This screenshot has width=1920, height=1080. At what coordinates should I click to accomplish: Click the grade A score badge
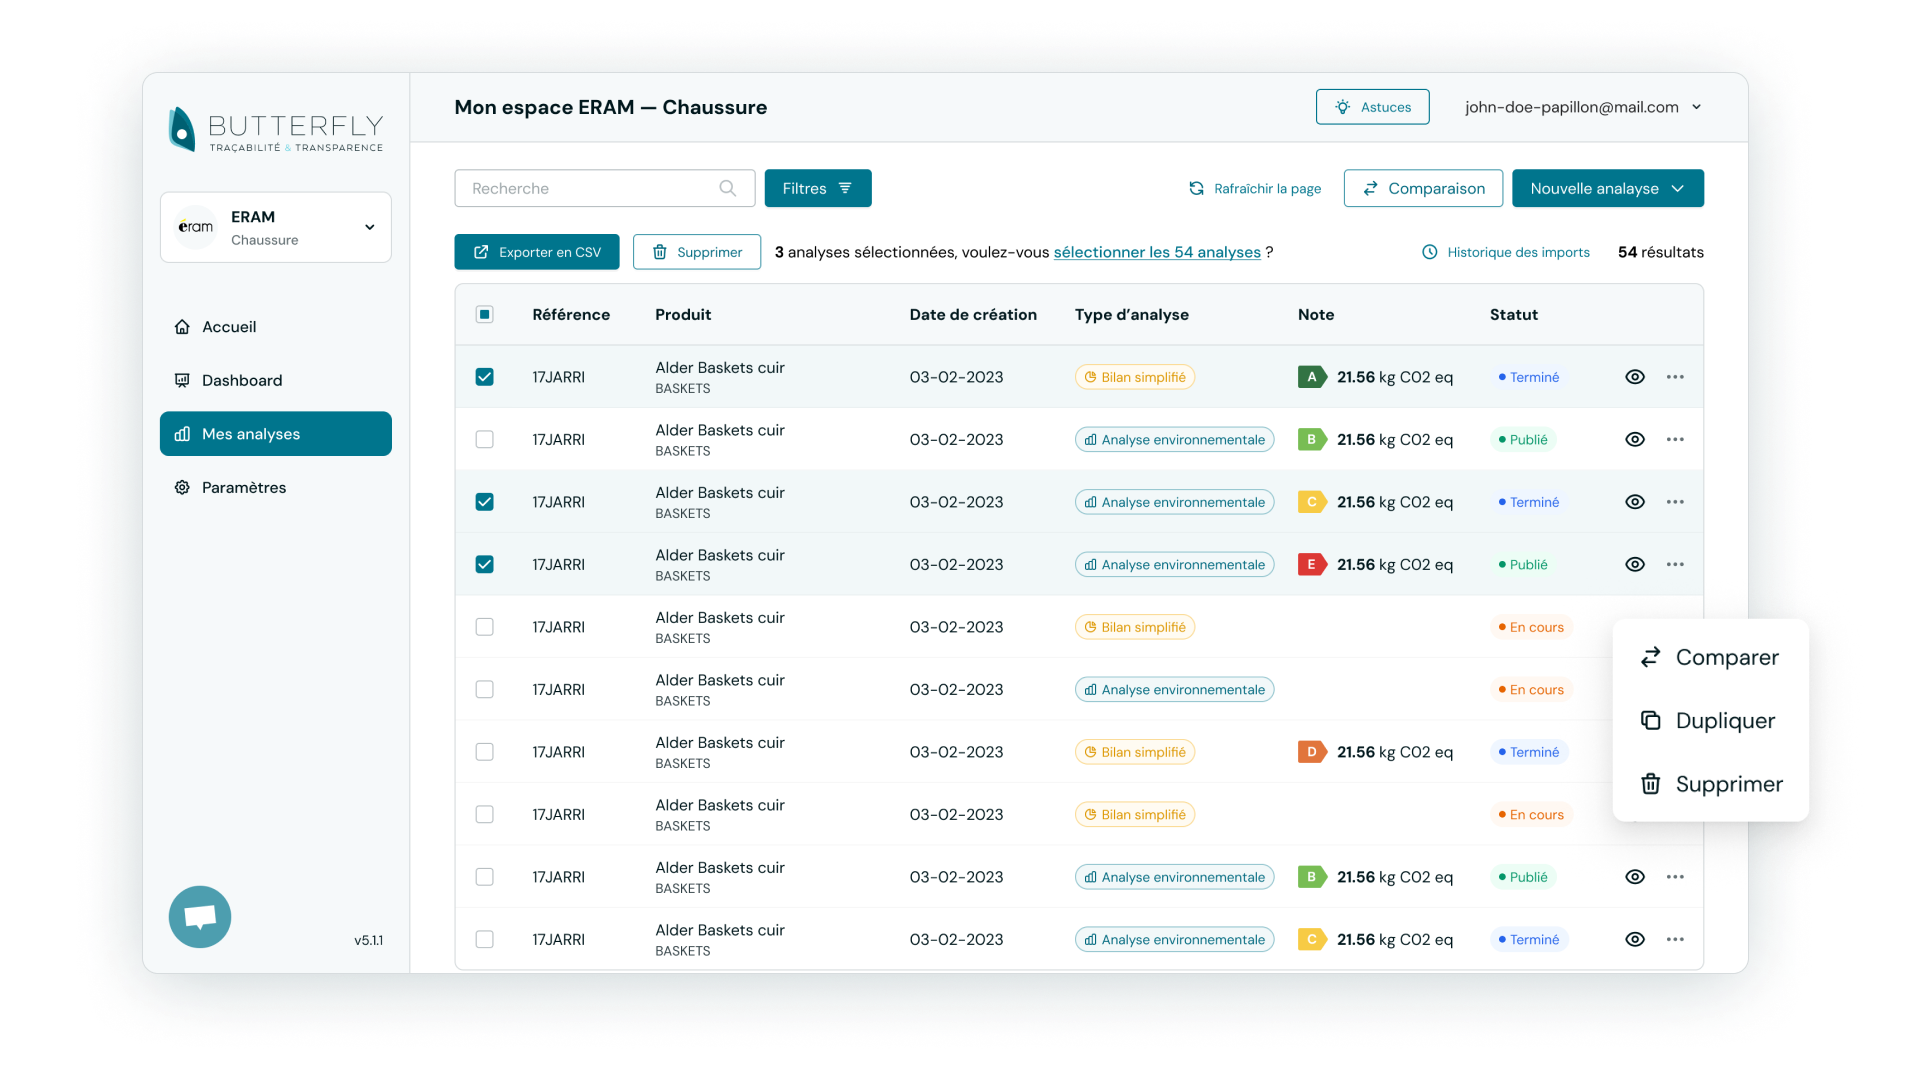coord(1312,377)
